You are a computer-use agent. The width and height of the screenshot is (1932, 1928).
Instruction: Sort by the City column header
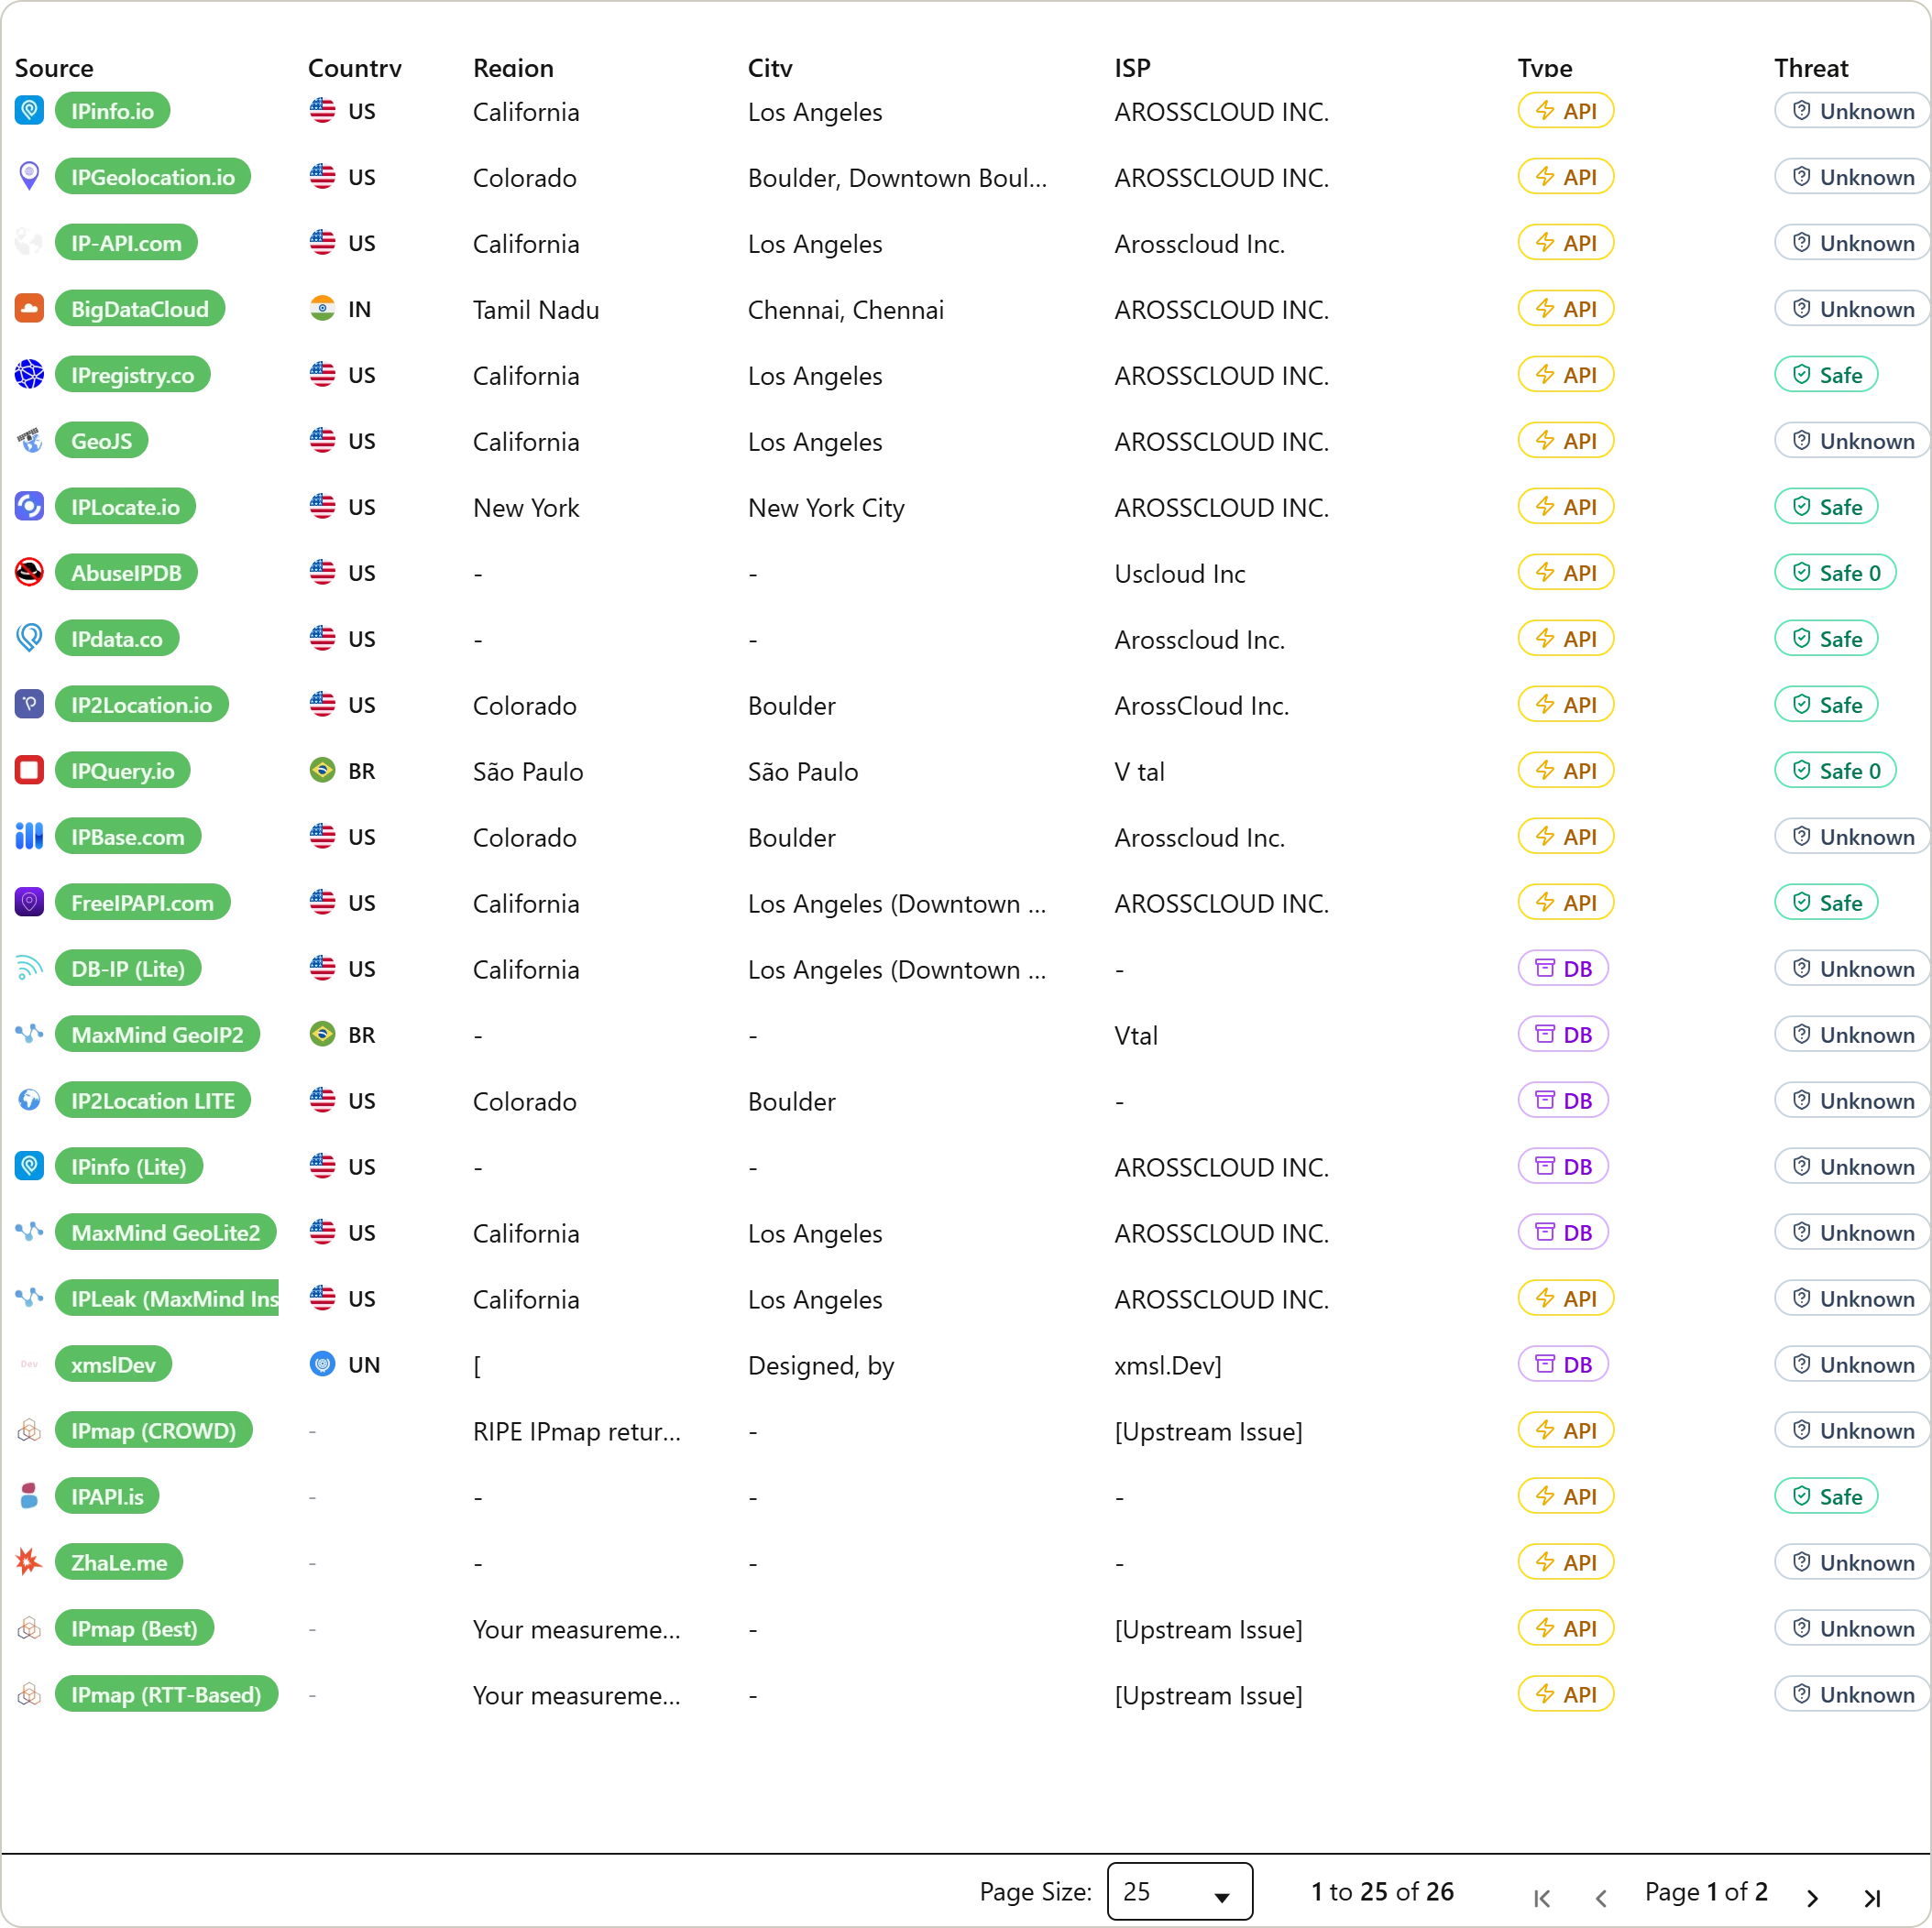pos(770,68)
